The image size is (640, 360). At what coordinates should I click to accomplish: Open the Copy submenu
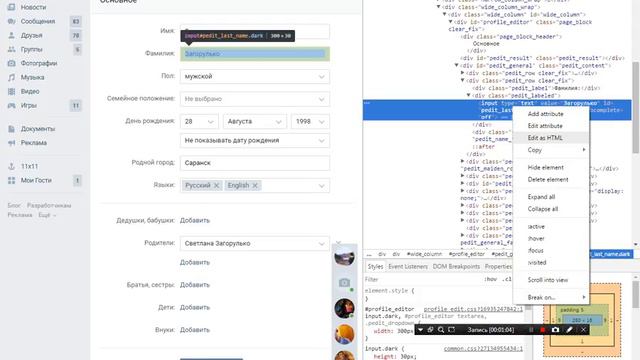551,150
